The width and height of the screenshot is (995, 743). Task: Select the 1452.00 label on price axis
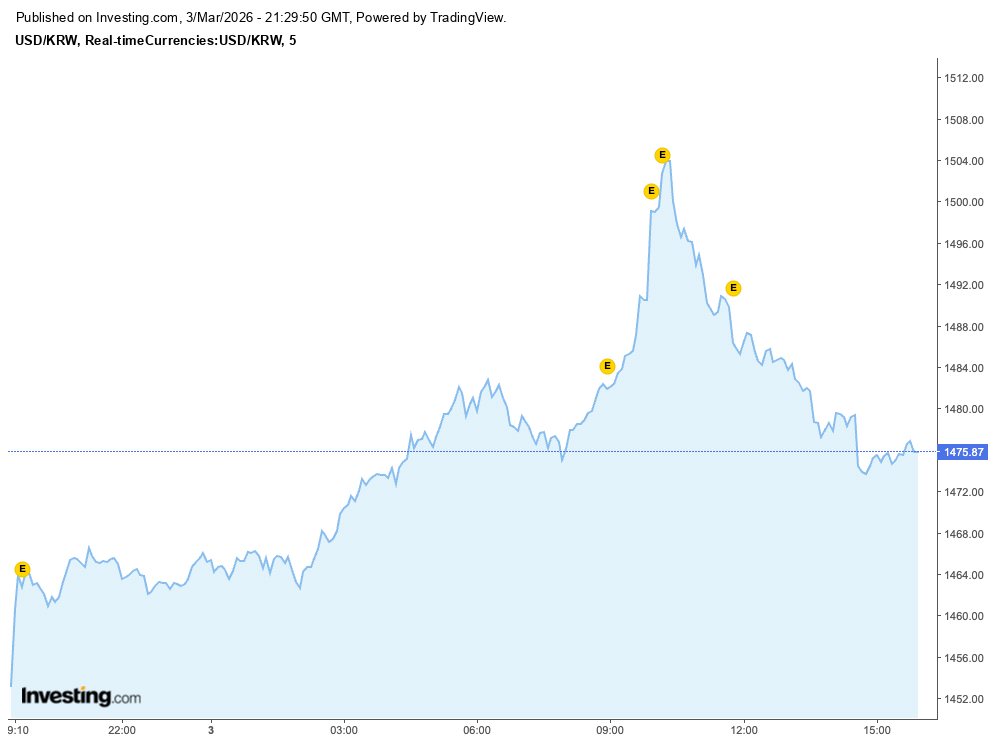pos(964,699)
